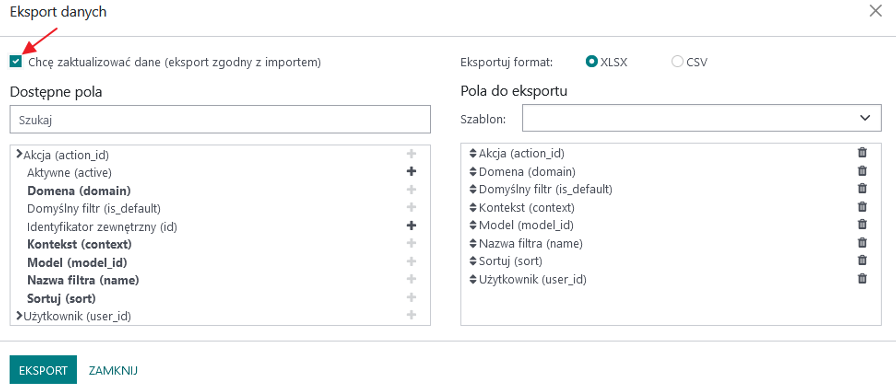Grab the reorder handle of Sortuj (sort)

click(473, 261)
